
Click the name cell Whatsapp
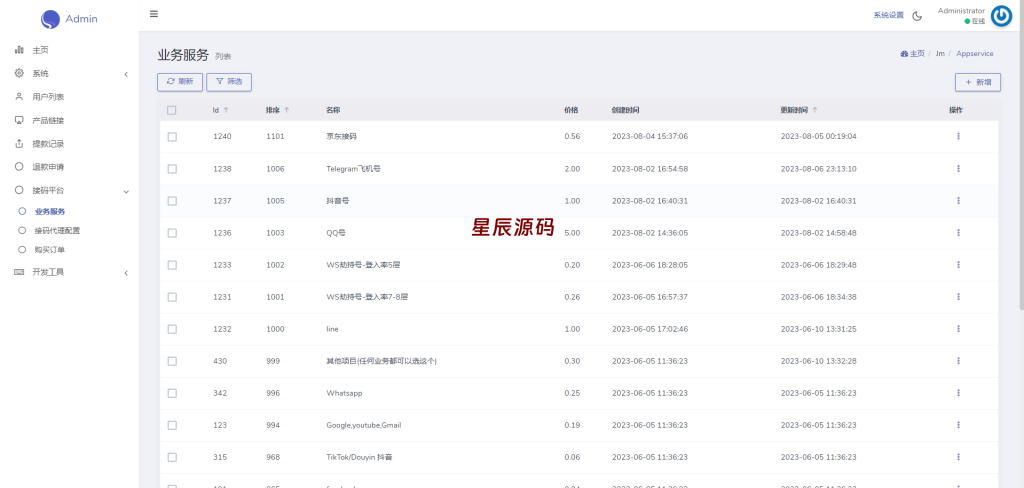coord(344,393)
